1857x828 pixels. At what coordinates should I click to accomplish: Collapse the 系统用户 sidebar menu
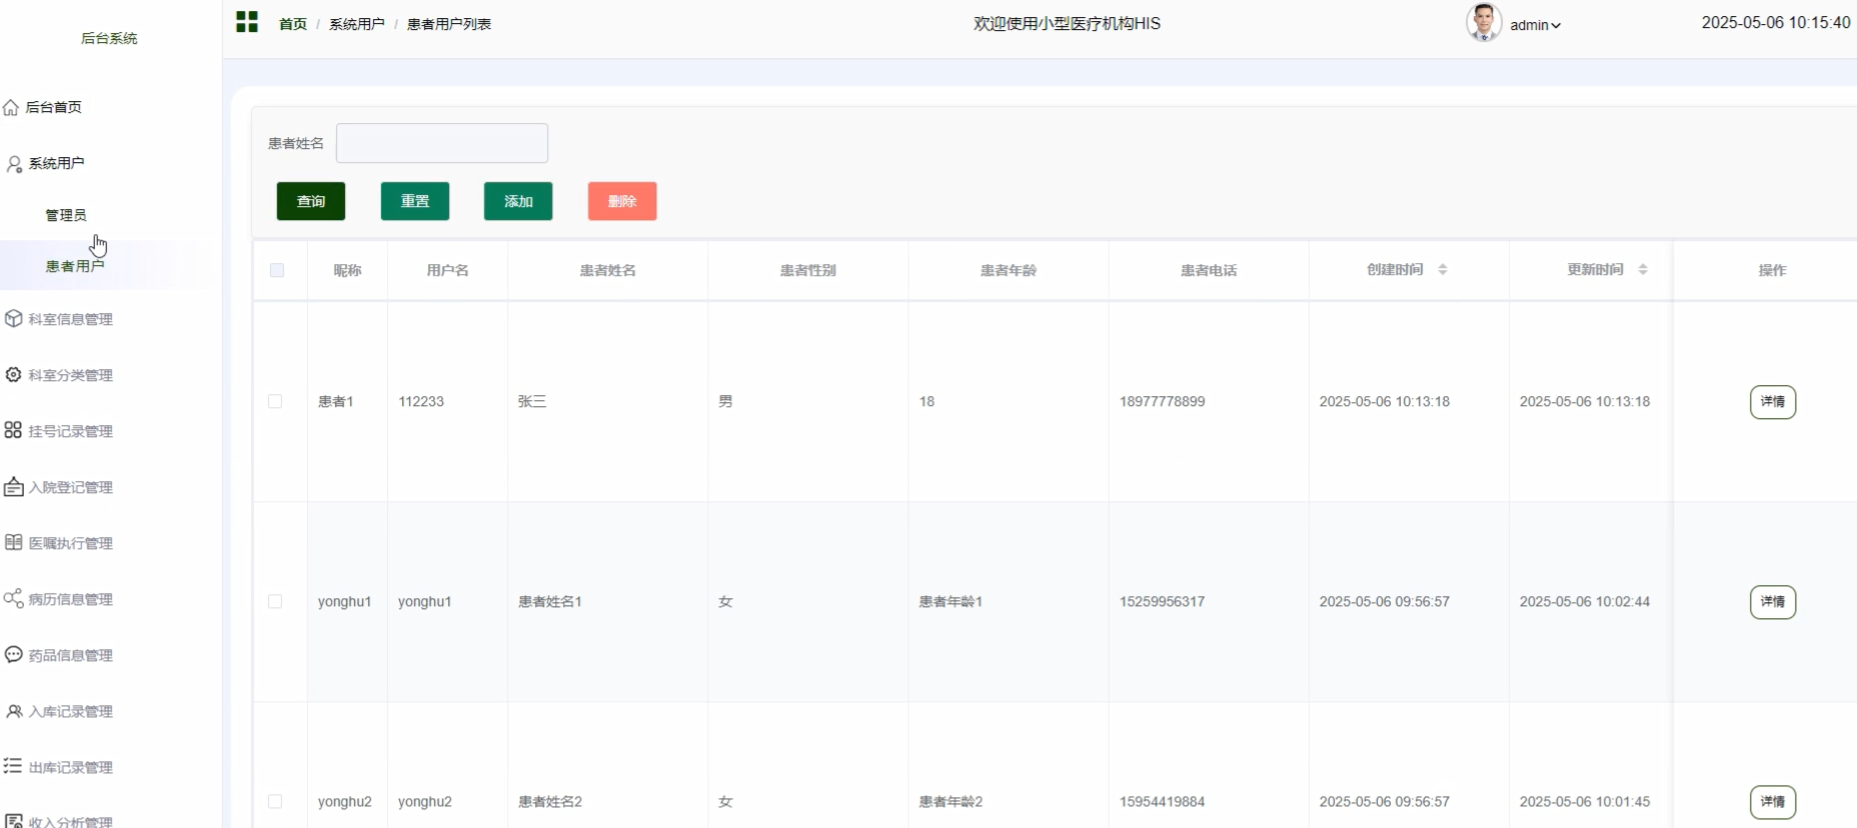click(x=57, y=163)
